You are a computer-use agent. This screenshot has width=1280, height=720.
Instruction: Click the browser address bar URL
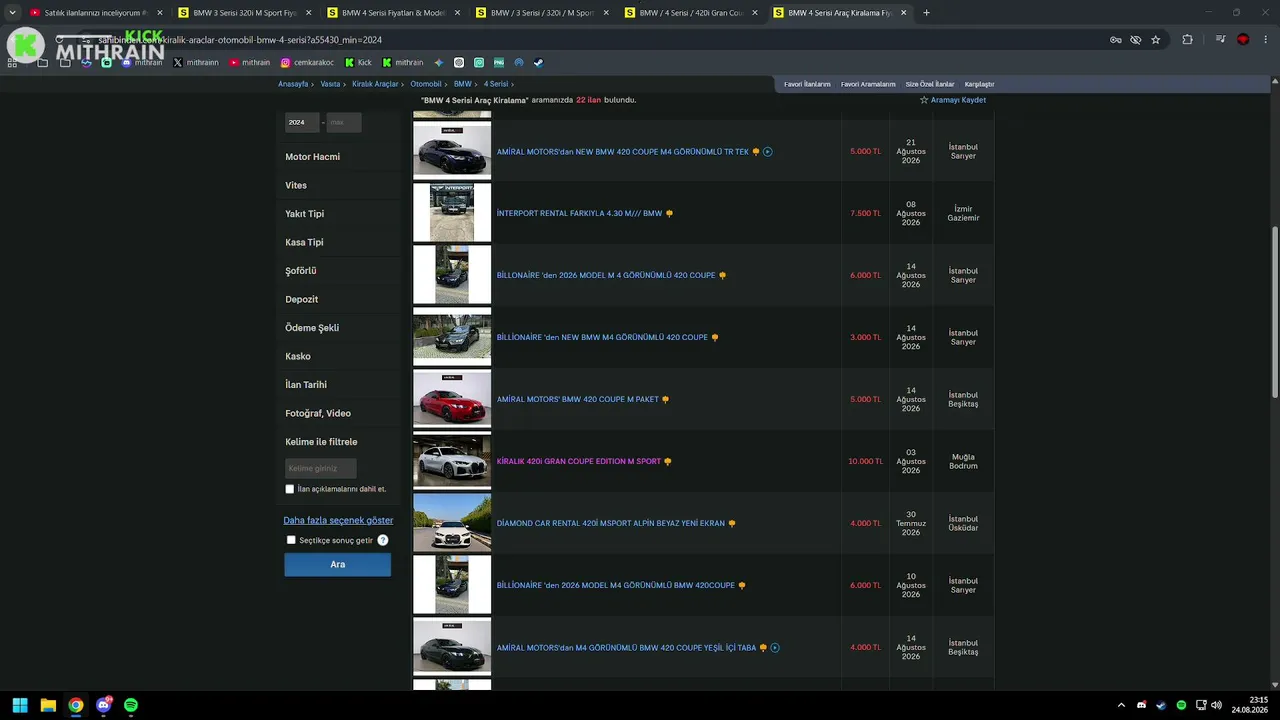240,40
